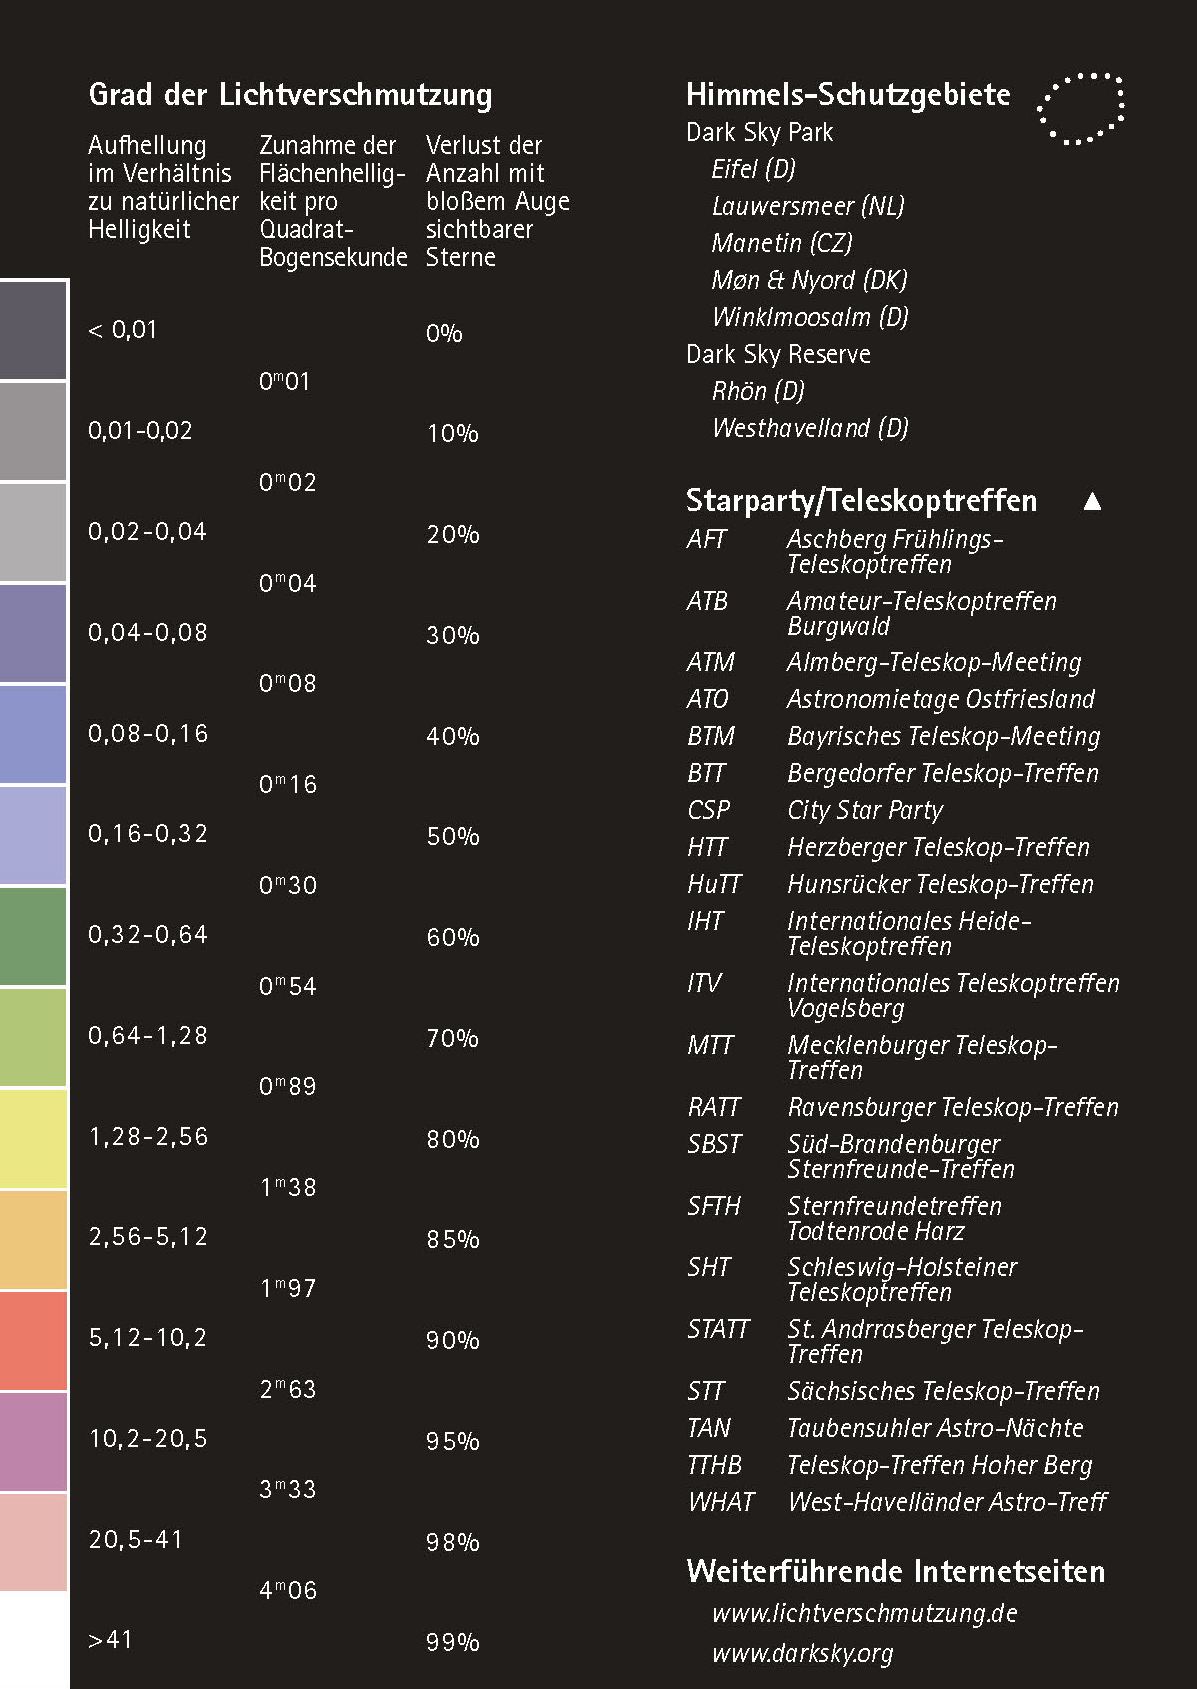Click the Grad der Lichtverschmutzung heading
The image size is (1197, 1689).
click(290, 95)
